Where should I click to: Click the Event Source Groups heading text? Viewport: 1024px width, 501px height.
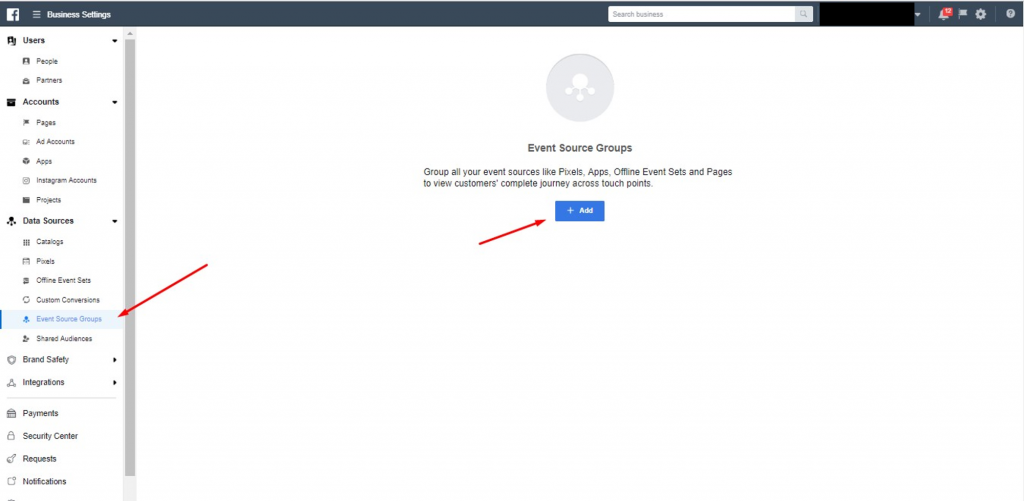click(580, 148)
